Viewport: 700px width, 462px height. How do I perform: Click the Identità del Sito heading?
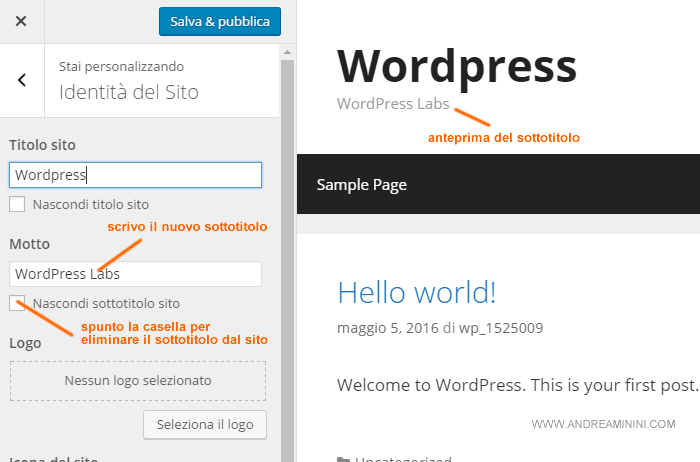129,92
